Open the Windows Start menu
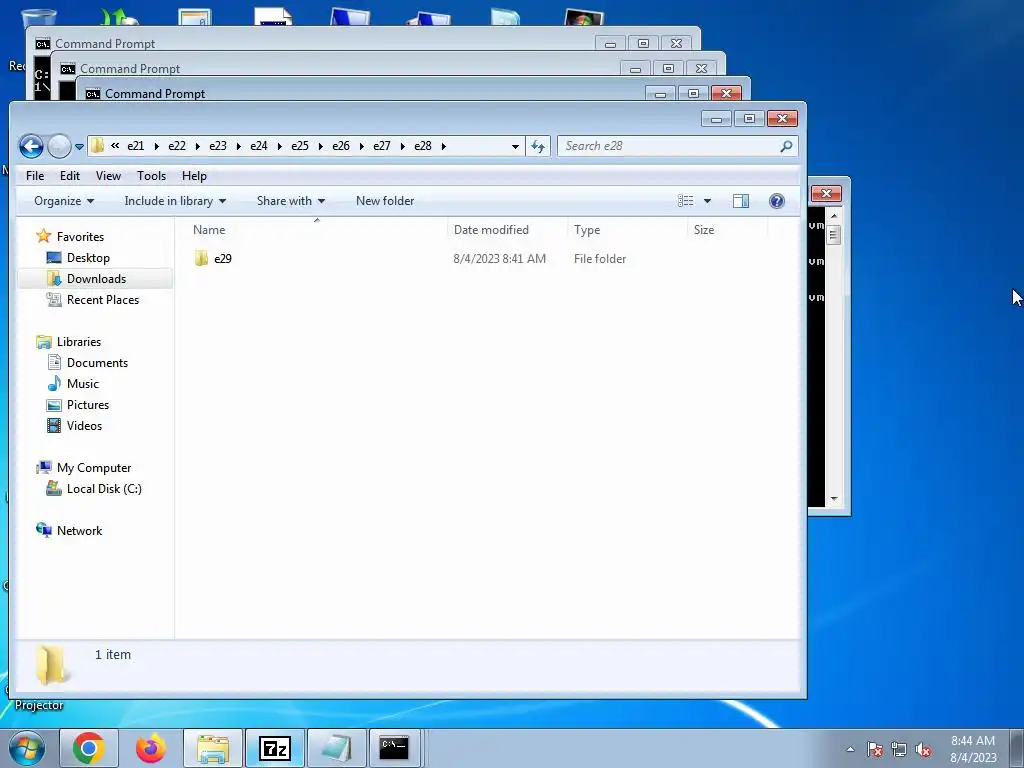Screen dimensions: 1024x768 pyautogui.click(x=27, y=748)
